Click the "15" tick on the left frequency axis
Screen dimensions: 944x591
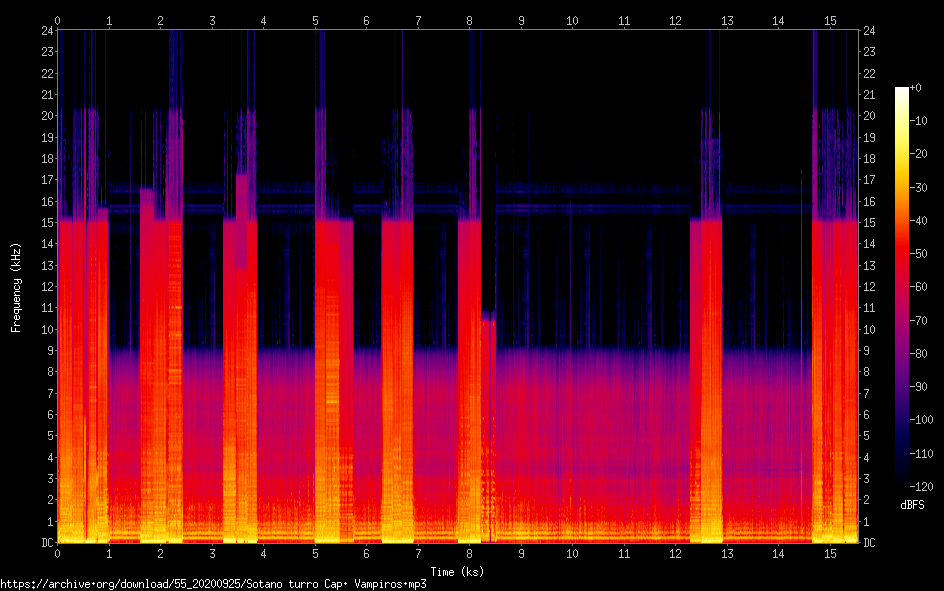click(x=47, y=223)
